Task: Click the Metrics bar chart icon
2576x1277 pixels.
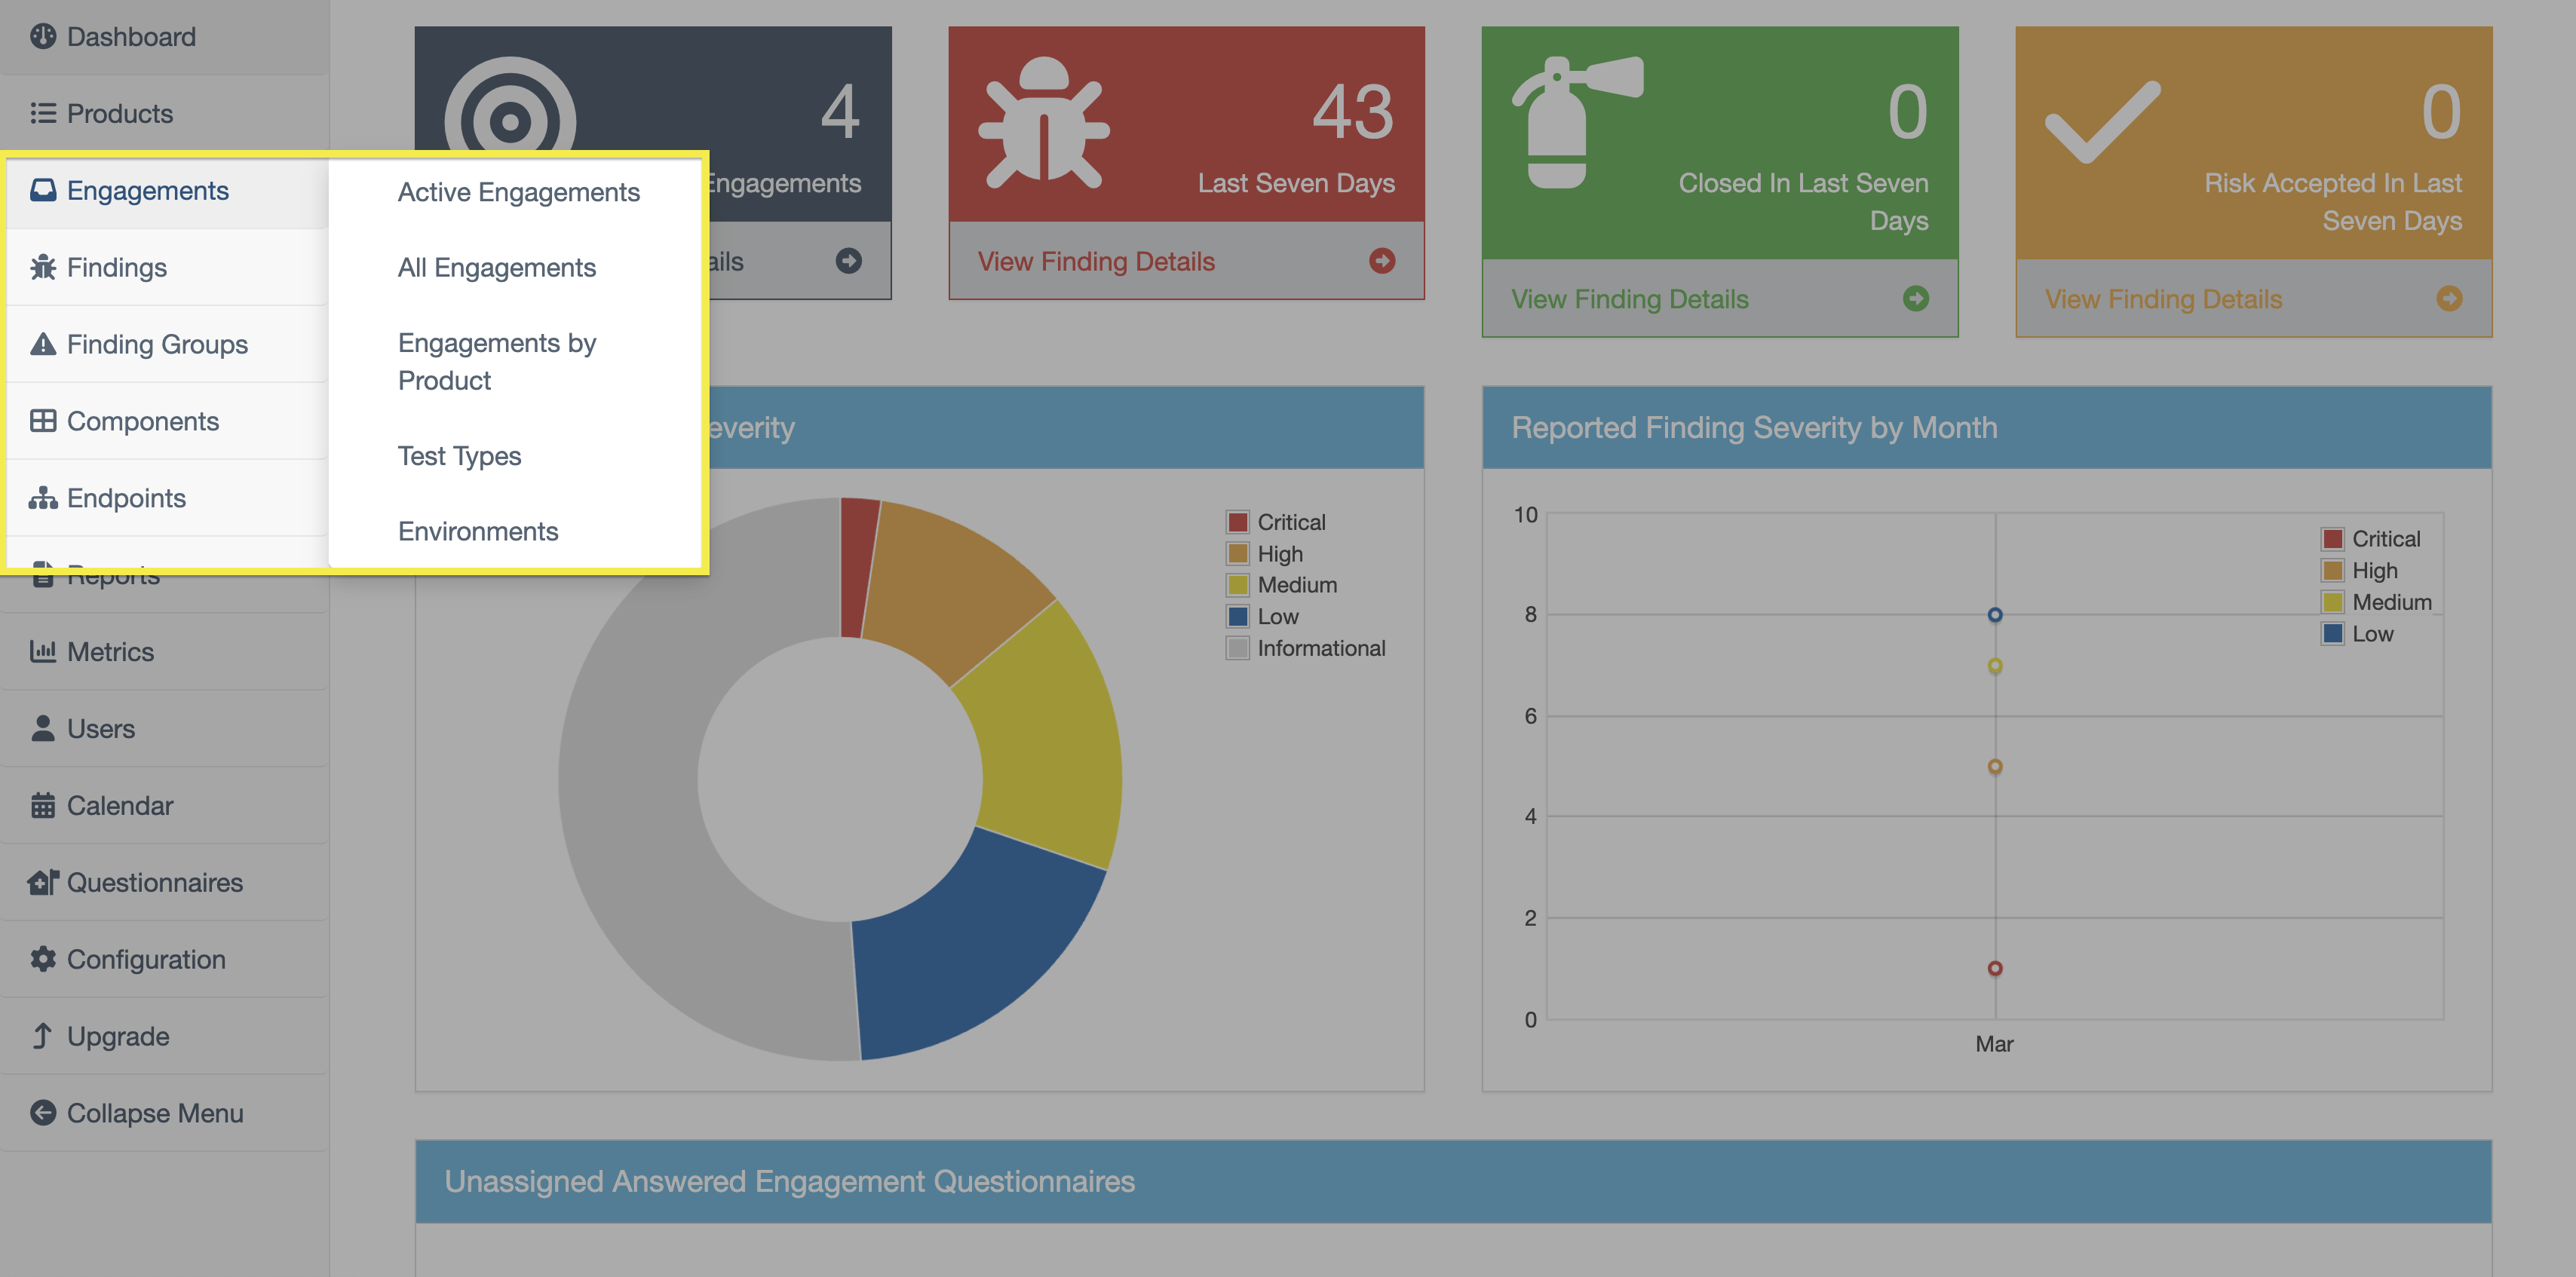Action: point(43,652)
